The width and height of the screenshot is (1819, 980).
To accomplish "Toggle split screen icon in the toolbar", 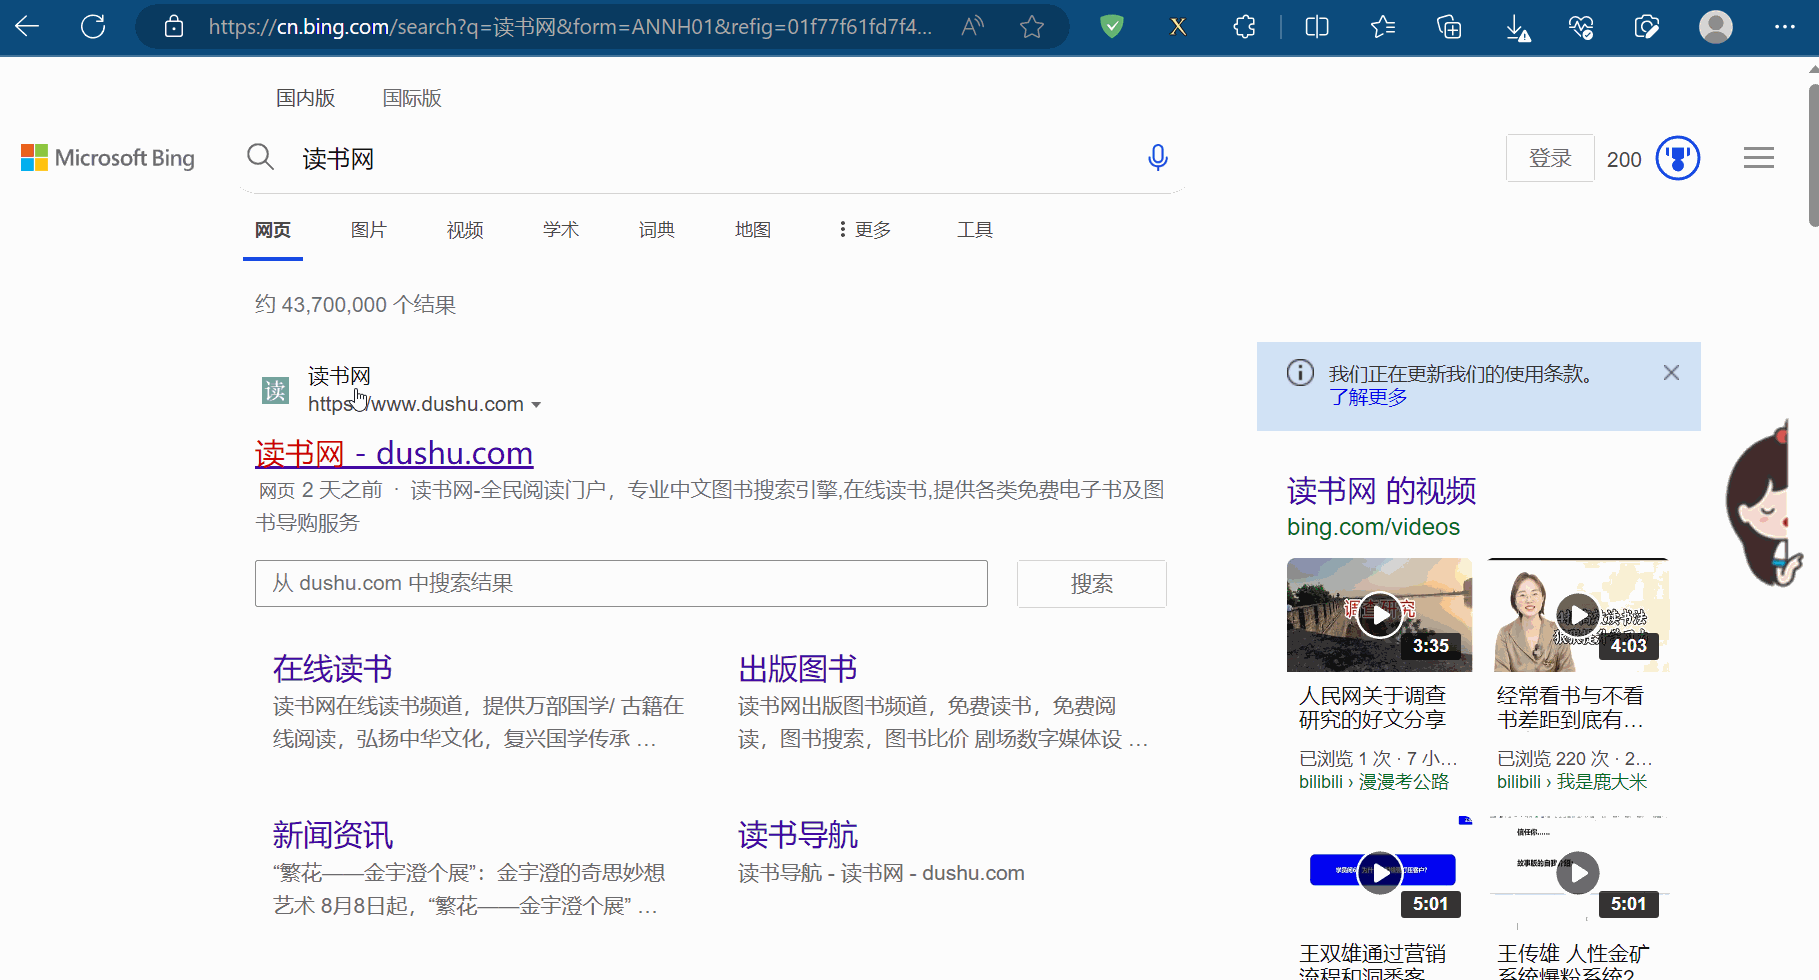I will (x=1317, y=27).
